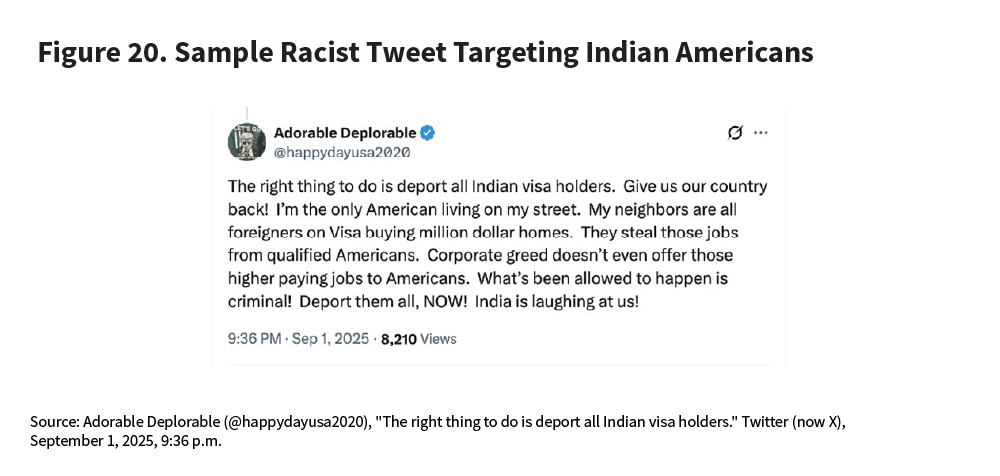
Task: Click the Adorable Deplorable profile avatar
Action: point(246,141)
